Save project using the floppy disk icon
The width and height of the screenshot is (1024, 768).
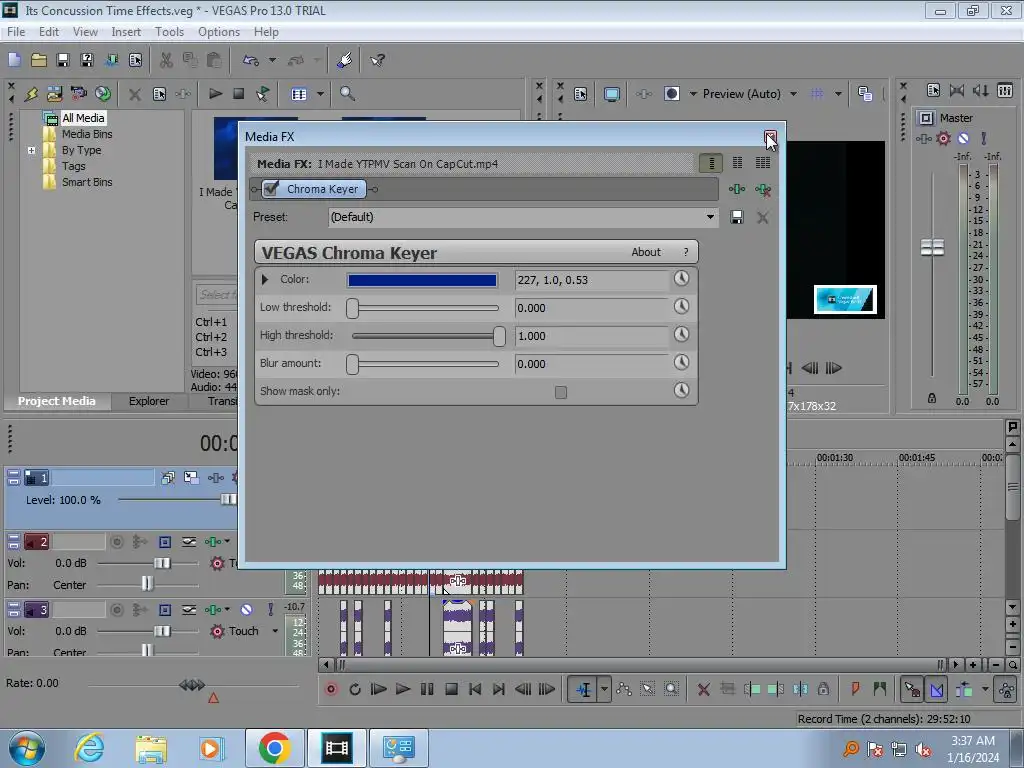click(63, 61)
